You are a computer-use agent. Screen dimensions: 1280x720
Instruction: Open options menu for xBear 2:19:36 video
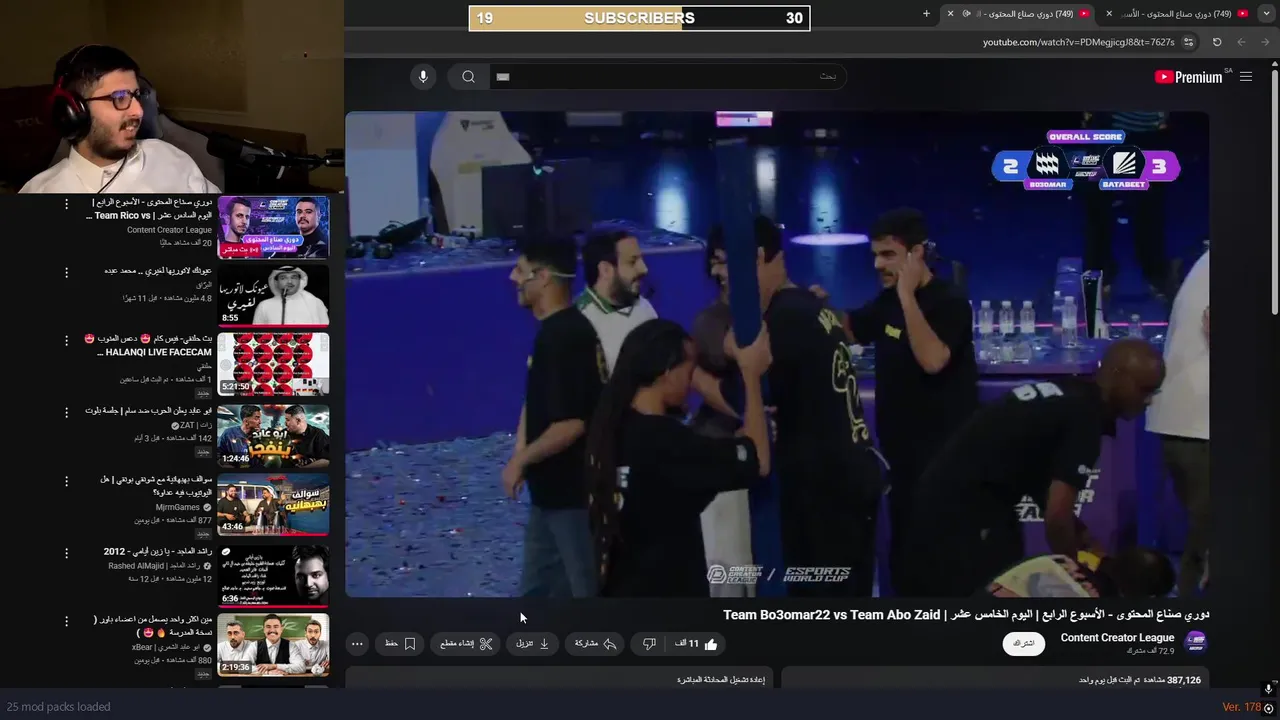click(x=67, y=621)
